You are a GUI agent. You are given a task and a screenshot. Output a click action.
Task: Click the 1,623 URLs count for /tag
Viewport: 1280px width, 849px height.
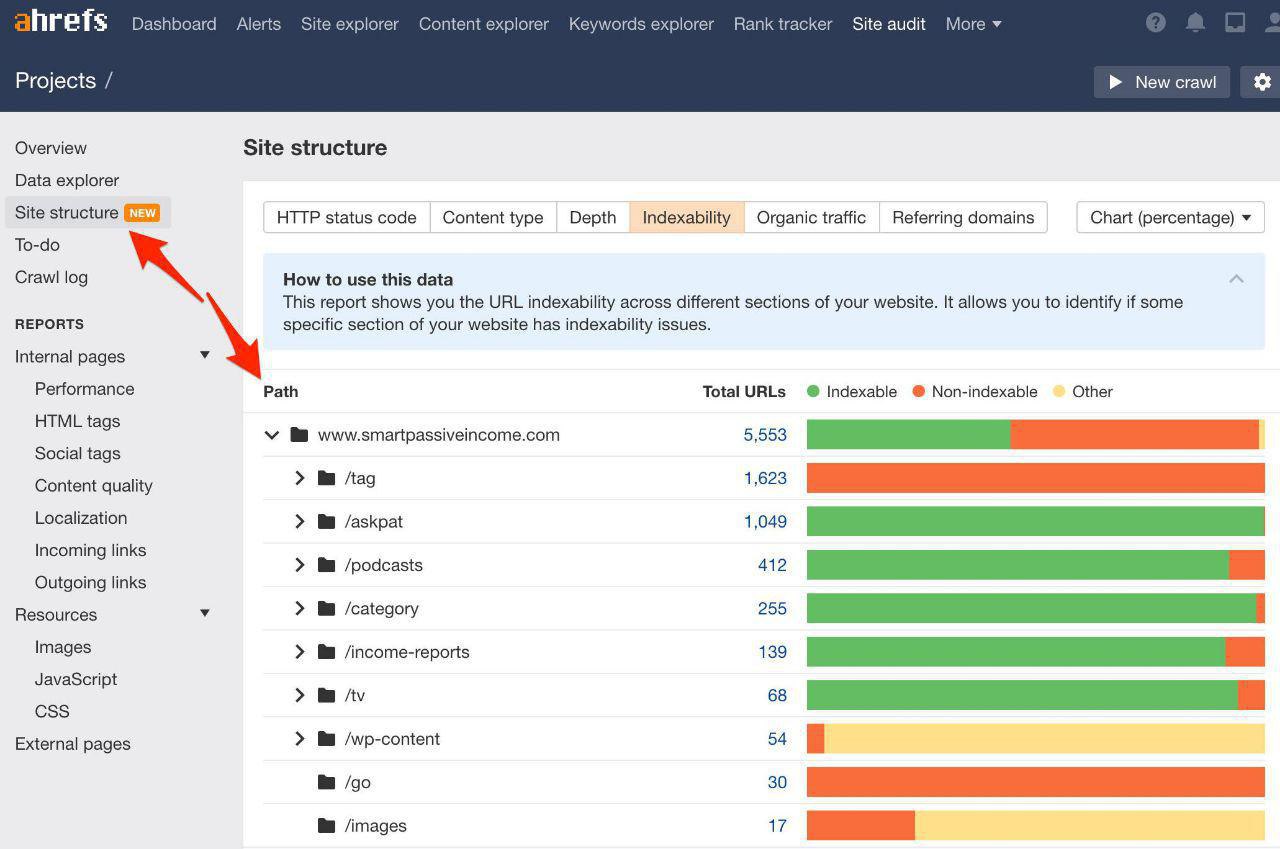pos(765,478)
